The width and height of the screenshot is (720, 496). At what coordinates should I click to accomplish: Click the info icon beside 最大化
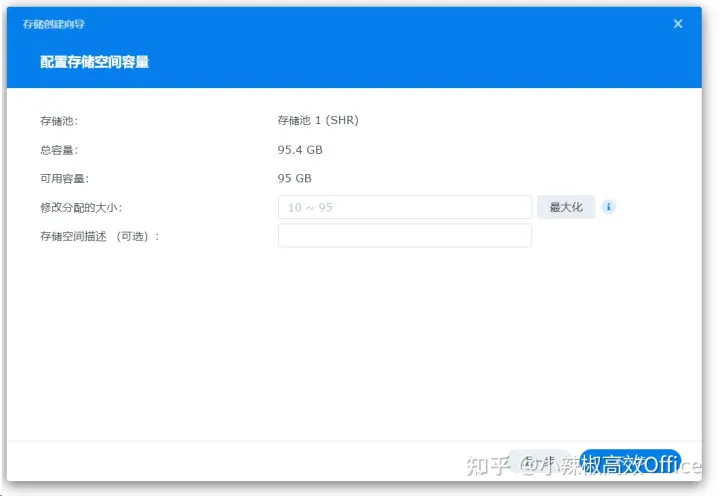point(608,207)
